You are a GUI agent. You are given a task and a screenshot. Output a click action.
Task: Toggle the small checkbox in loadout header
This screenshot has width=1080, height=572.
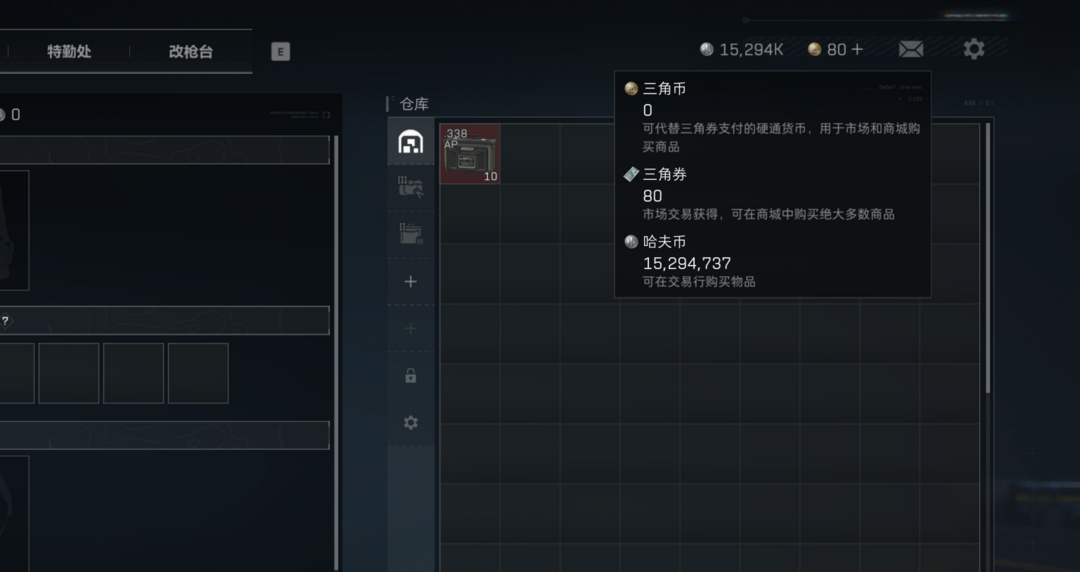click(326, 115)
